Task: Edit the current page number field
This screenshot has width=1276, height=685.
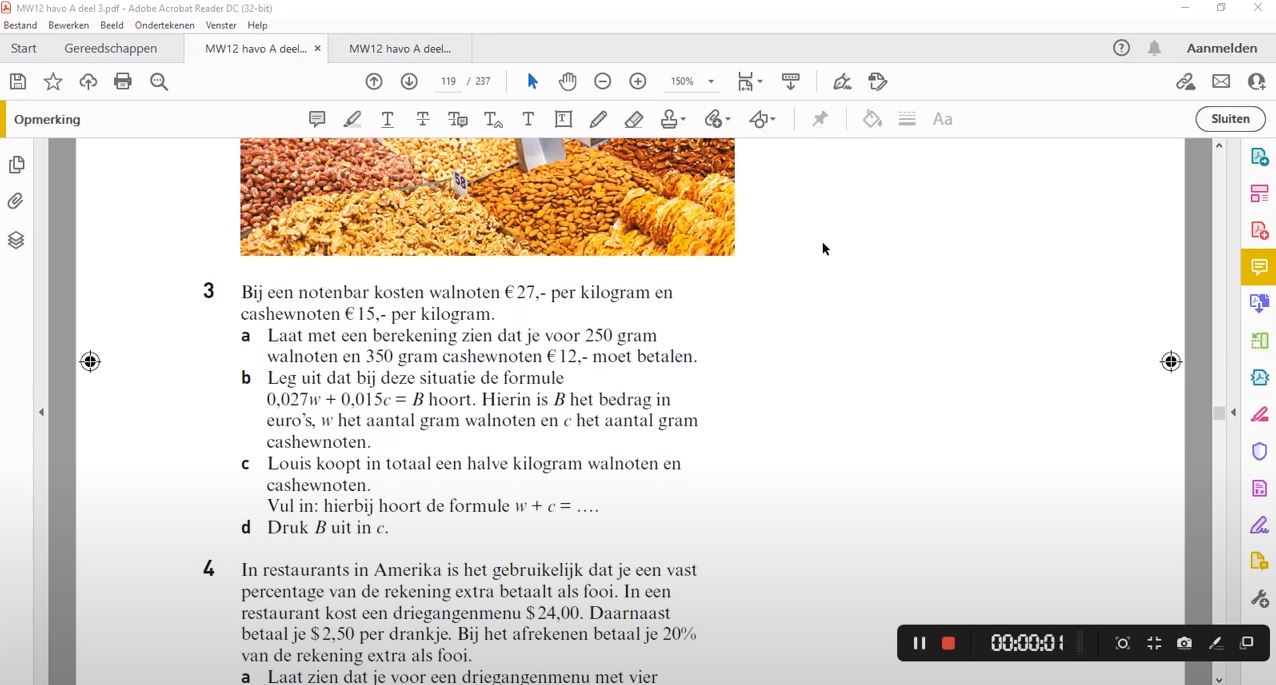Action: 448,82
